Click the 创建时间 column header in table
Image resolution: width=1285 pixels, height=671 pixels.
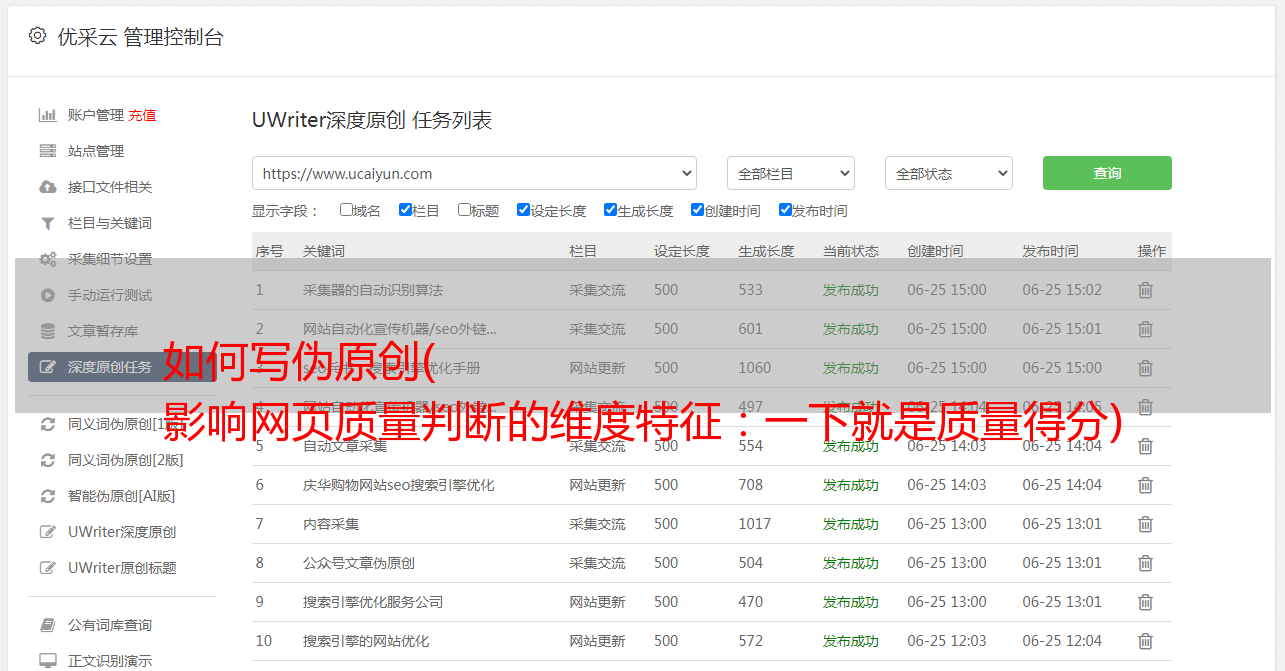(x=935, y=251)
